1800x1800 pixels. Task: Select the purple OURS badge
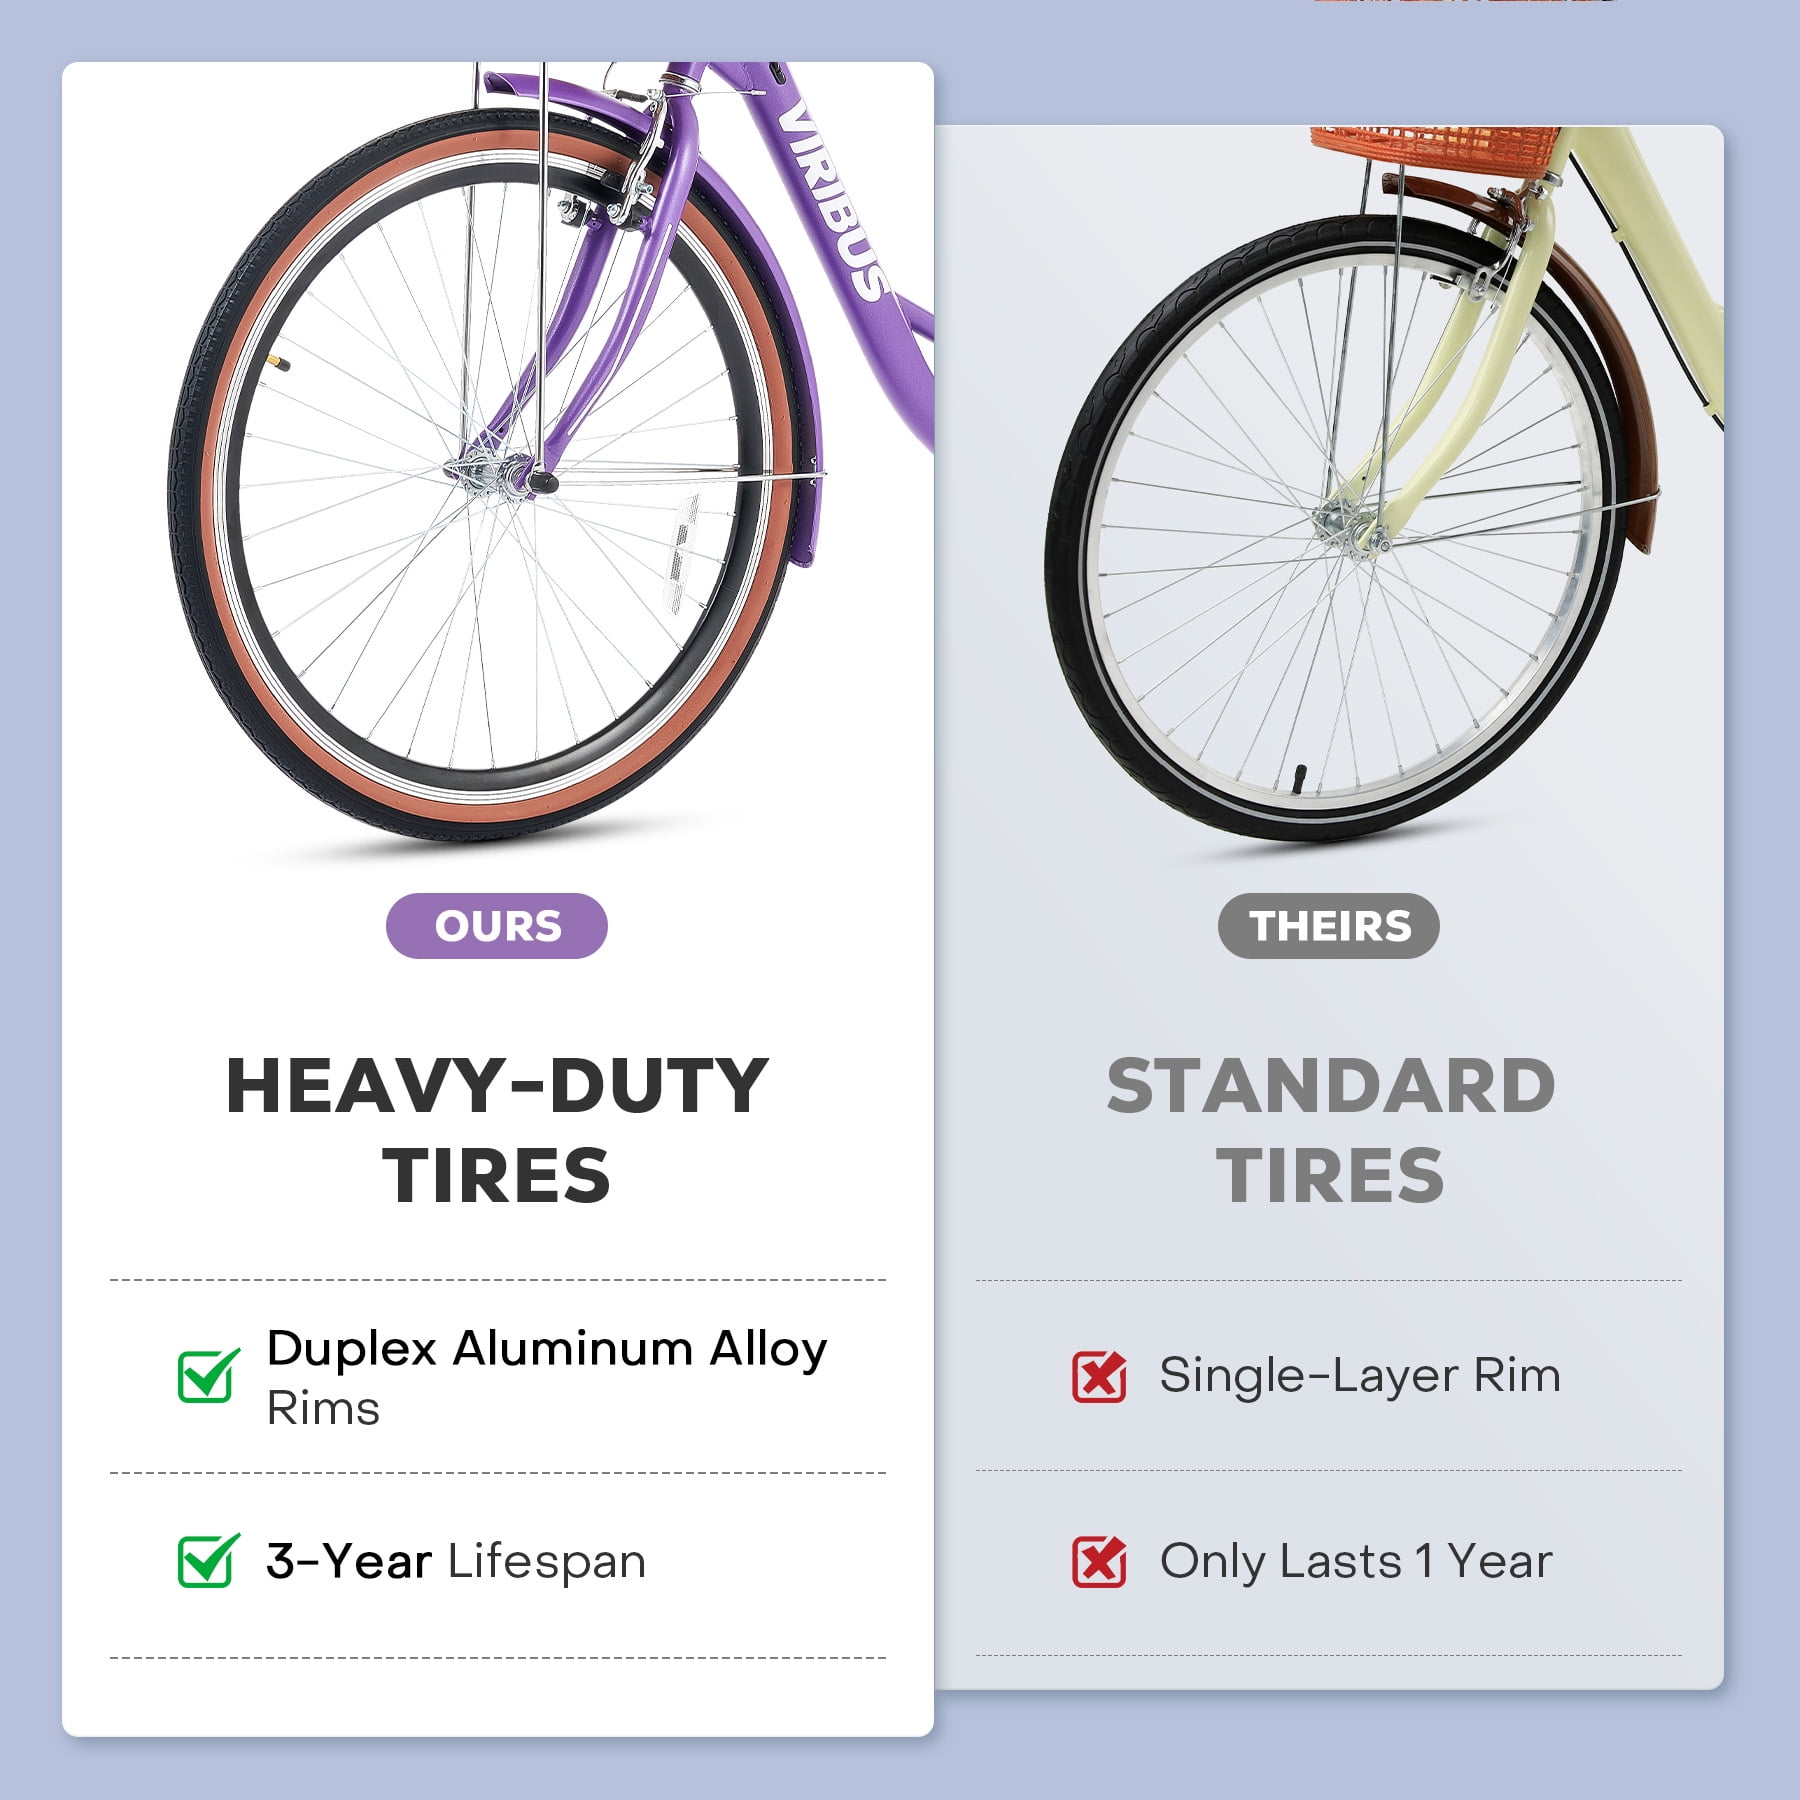tap(497, 926)
